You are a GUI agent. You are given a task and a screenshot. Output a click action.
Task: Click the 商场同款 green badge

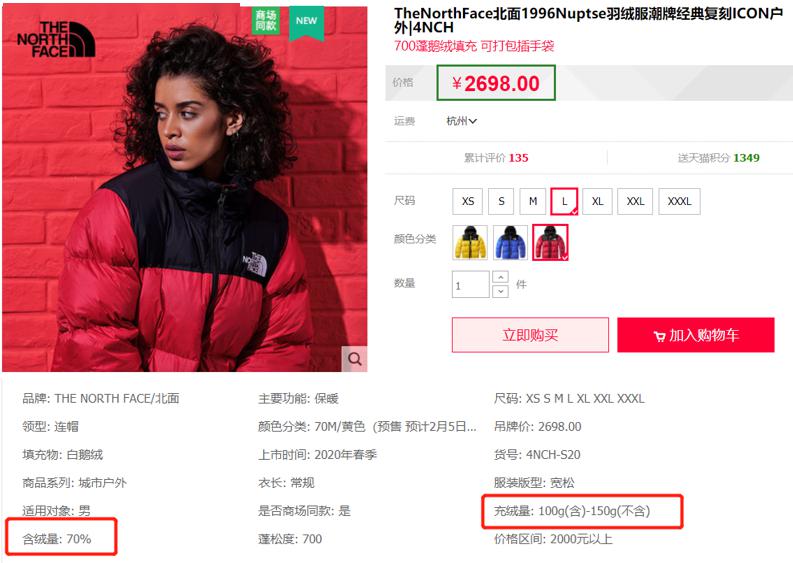[266, 21]
